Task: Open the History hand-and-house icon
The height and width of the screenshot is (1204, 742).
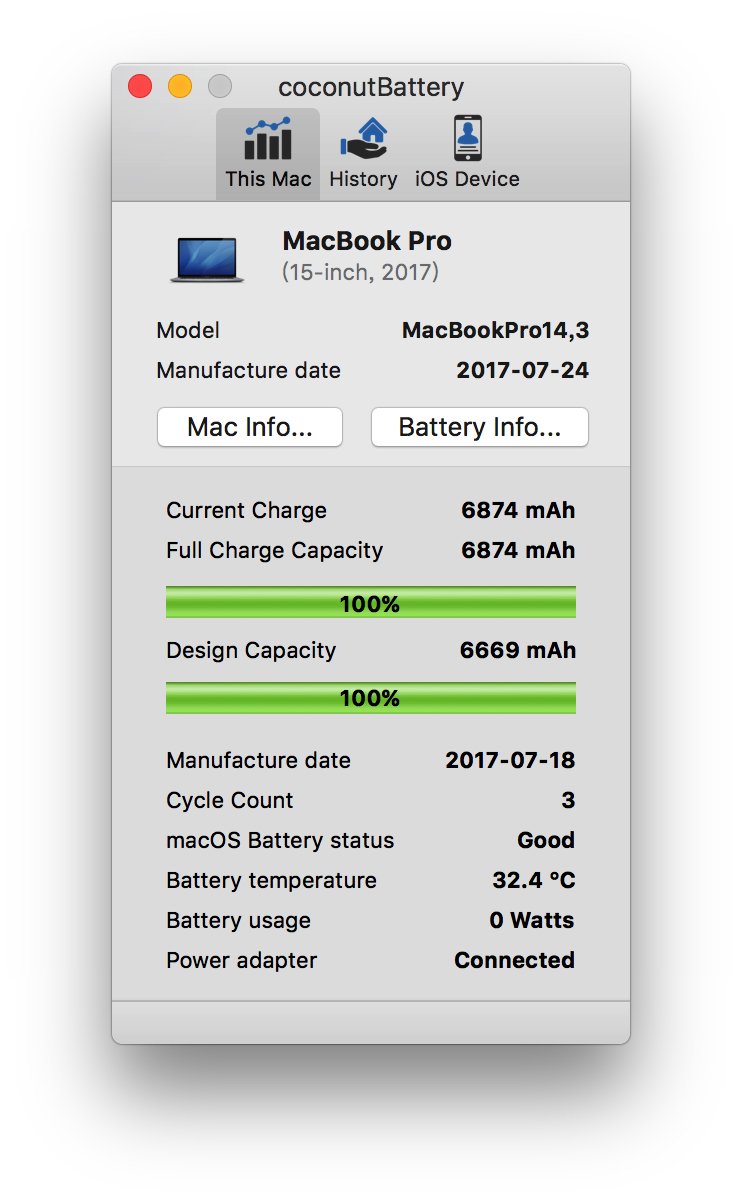Action: coord(363,139)
